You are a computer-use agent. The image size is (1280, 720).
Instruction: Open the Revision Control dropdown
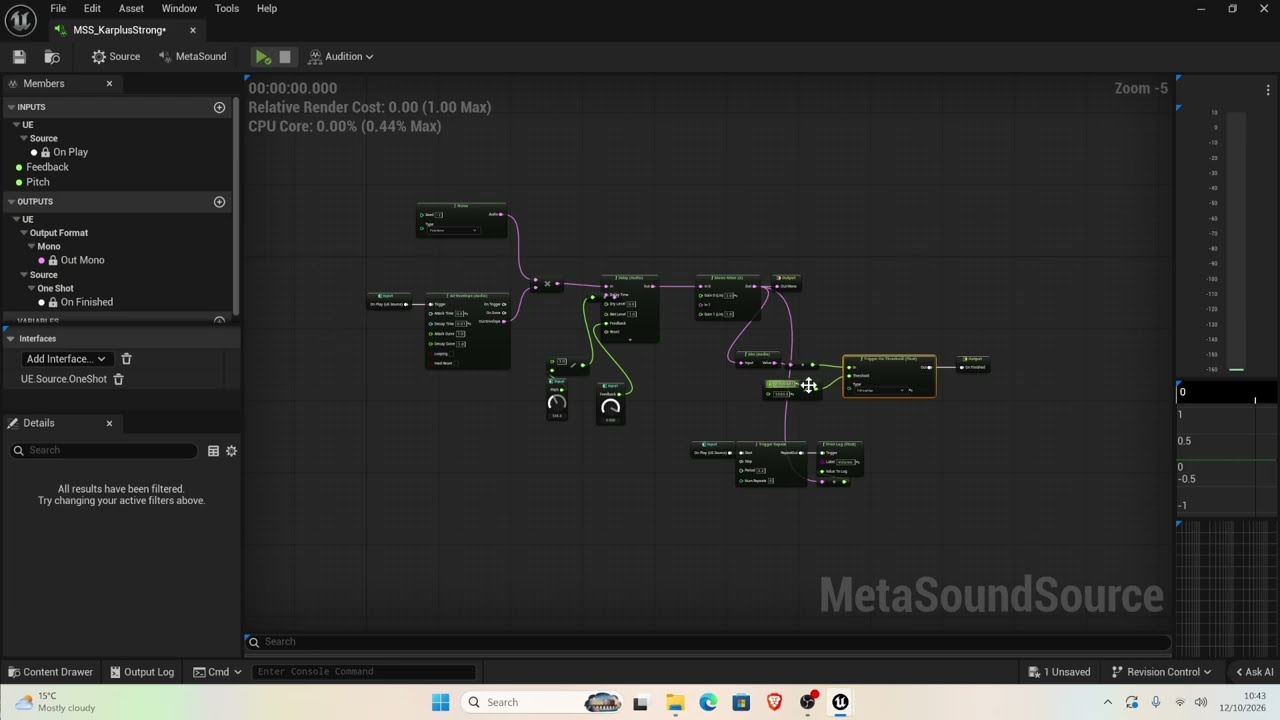tap(1161, 672)
